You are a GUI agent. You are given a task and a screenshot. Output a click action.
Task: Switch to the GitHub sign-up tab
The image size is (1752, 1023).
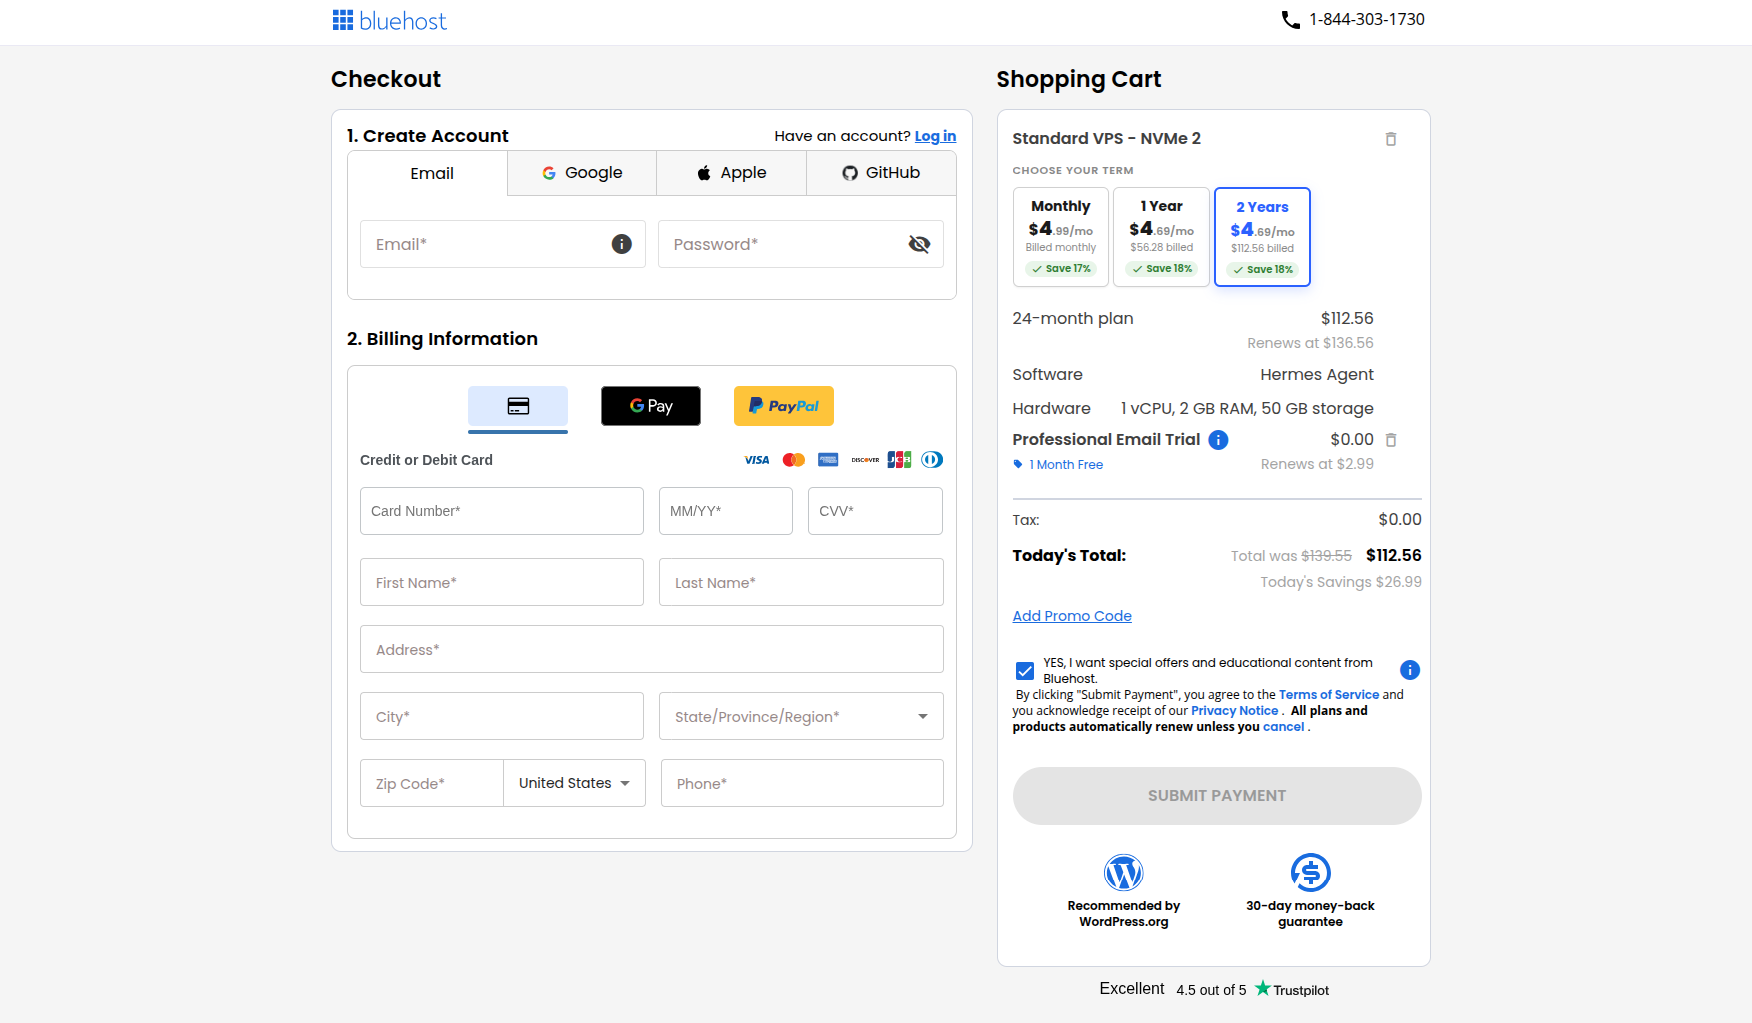click(881, 173)
